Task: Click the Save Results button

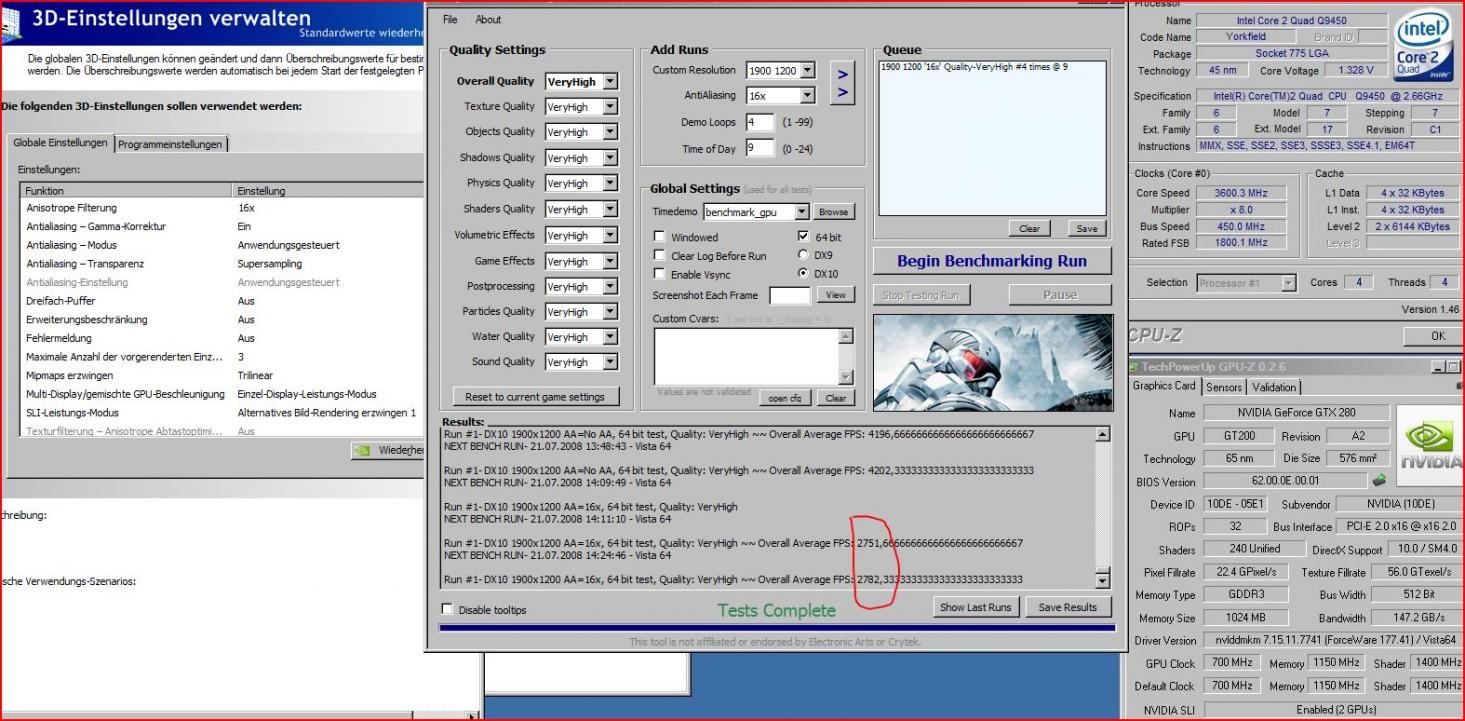Action: click(1067, 607)
